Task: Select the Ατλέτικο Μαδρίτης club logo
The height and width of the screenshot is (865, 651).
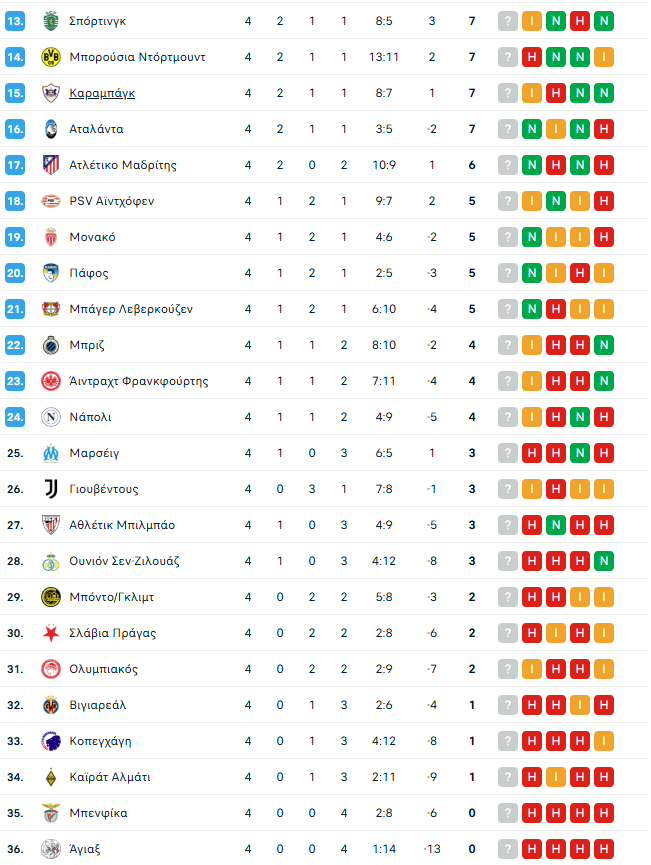Action: tap(51, 165)
